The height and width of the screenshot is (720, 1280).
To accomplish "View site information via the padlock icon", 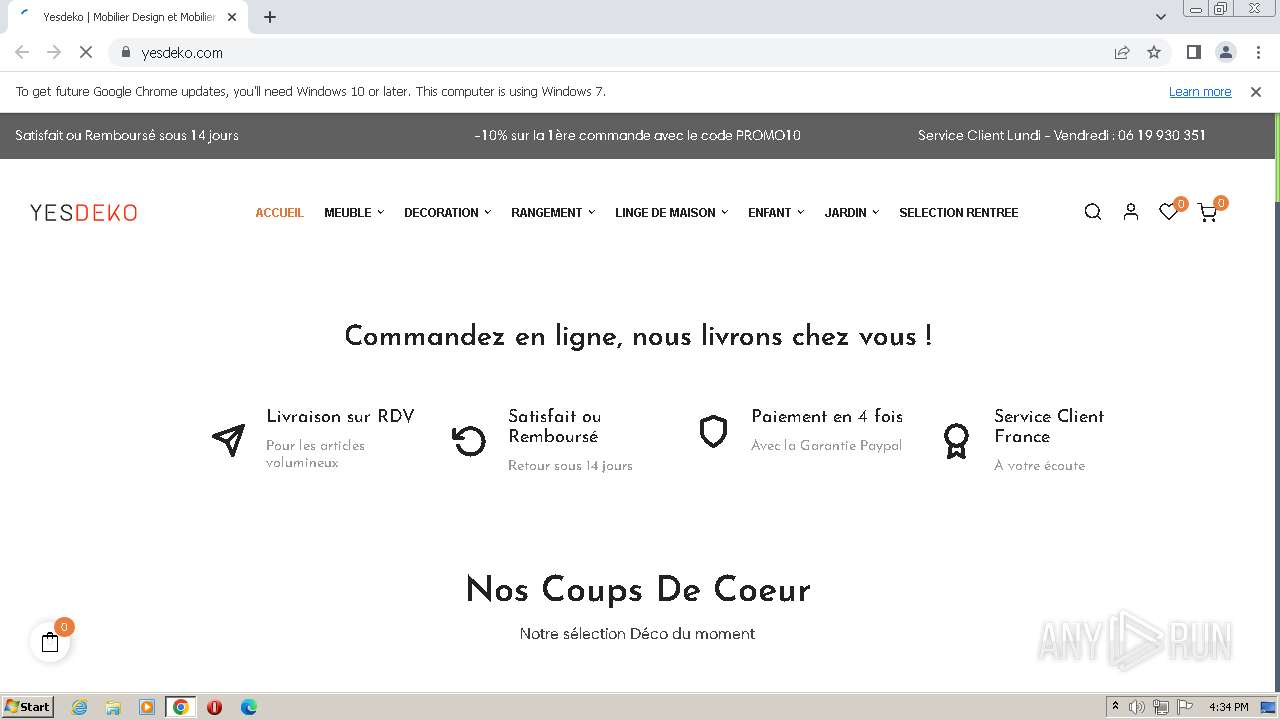I will [x=125, y=52].
